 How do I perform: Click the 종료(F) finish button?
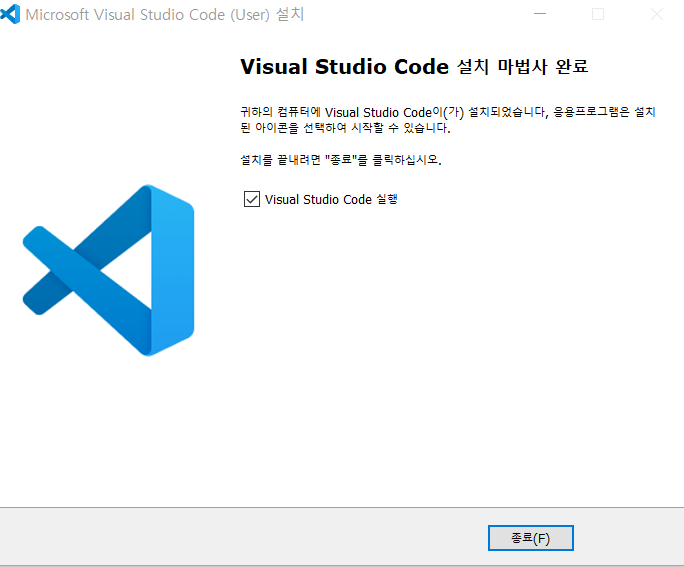[530, 538]
